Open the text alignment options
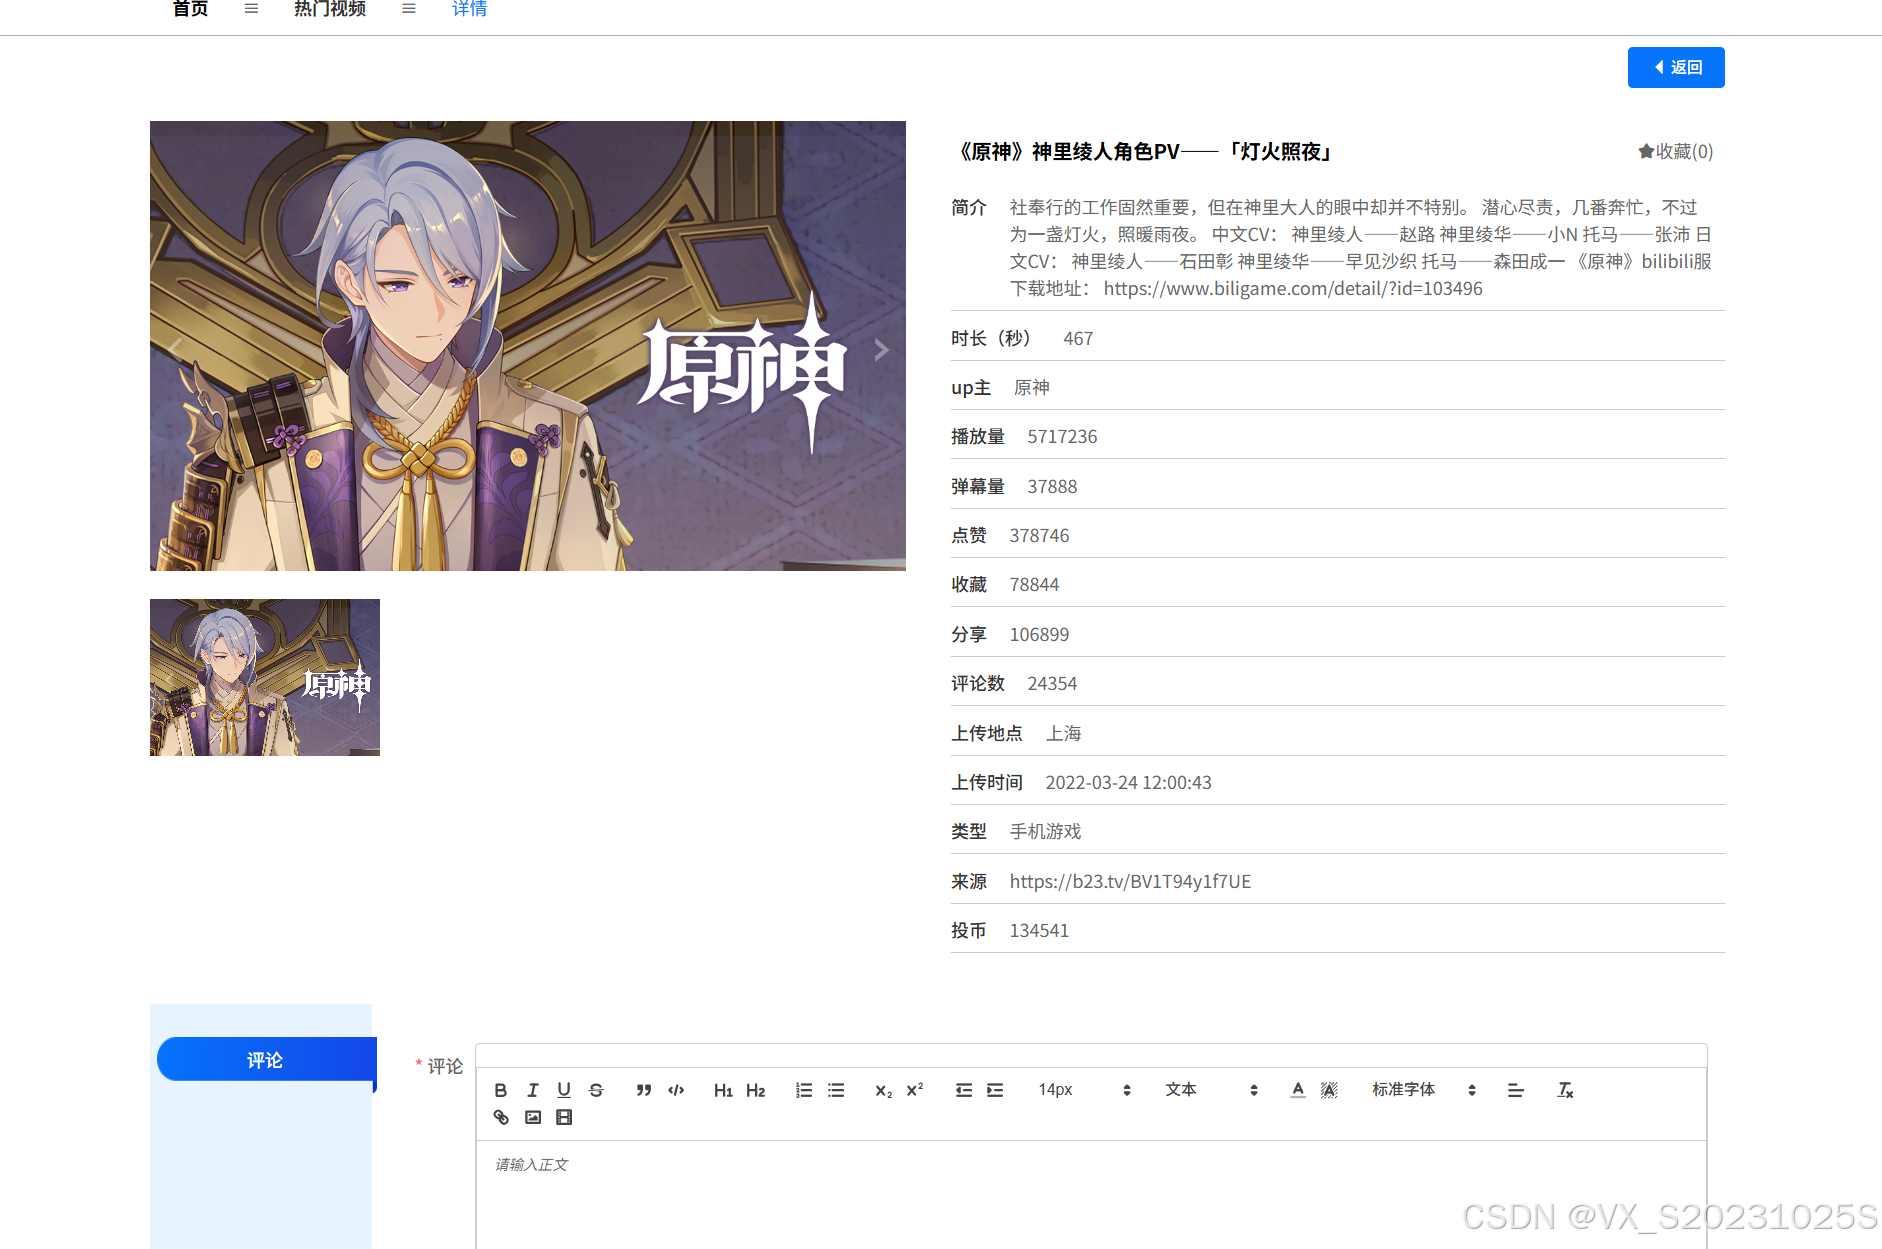1882x1249 pixels. [x=1516, y=1090]
